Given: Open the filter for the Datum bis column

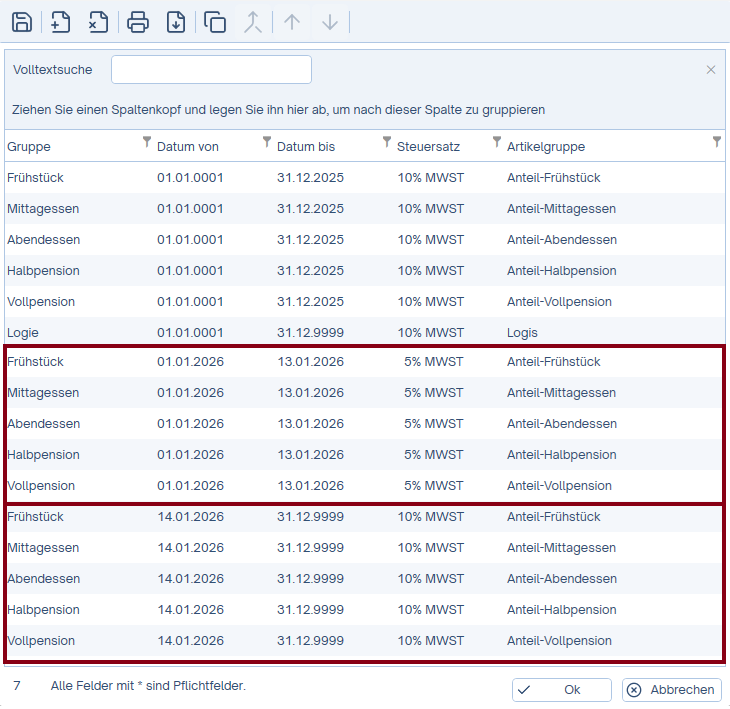Looking at the screenshot, I should pos(387,142).
